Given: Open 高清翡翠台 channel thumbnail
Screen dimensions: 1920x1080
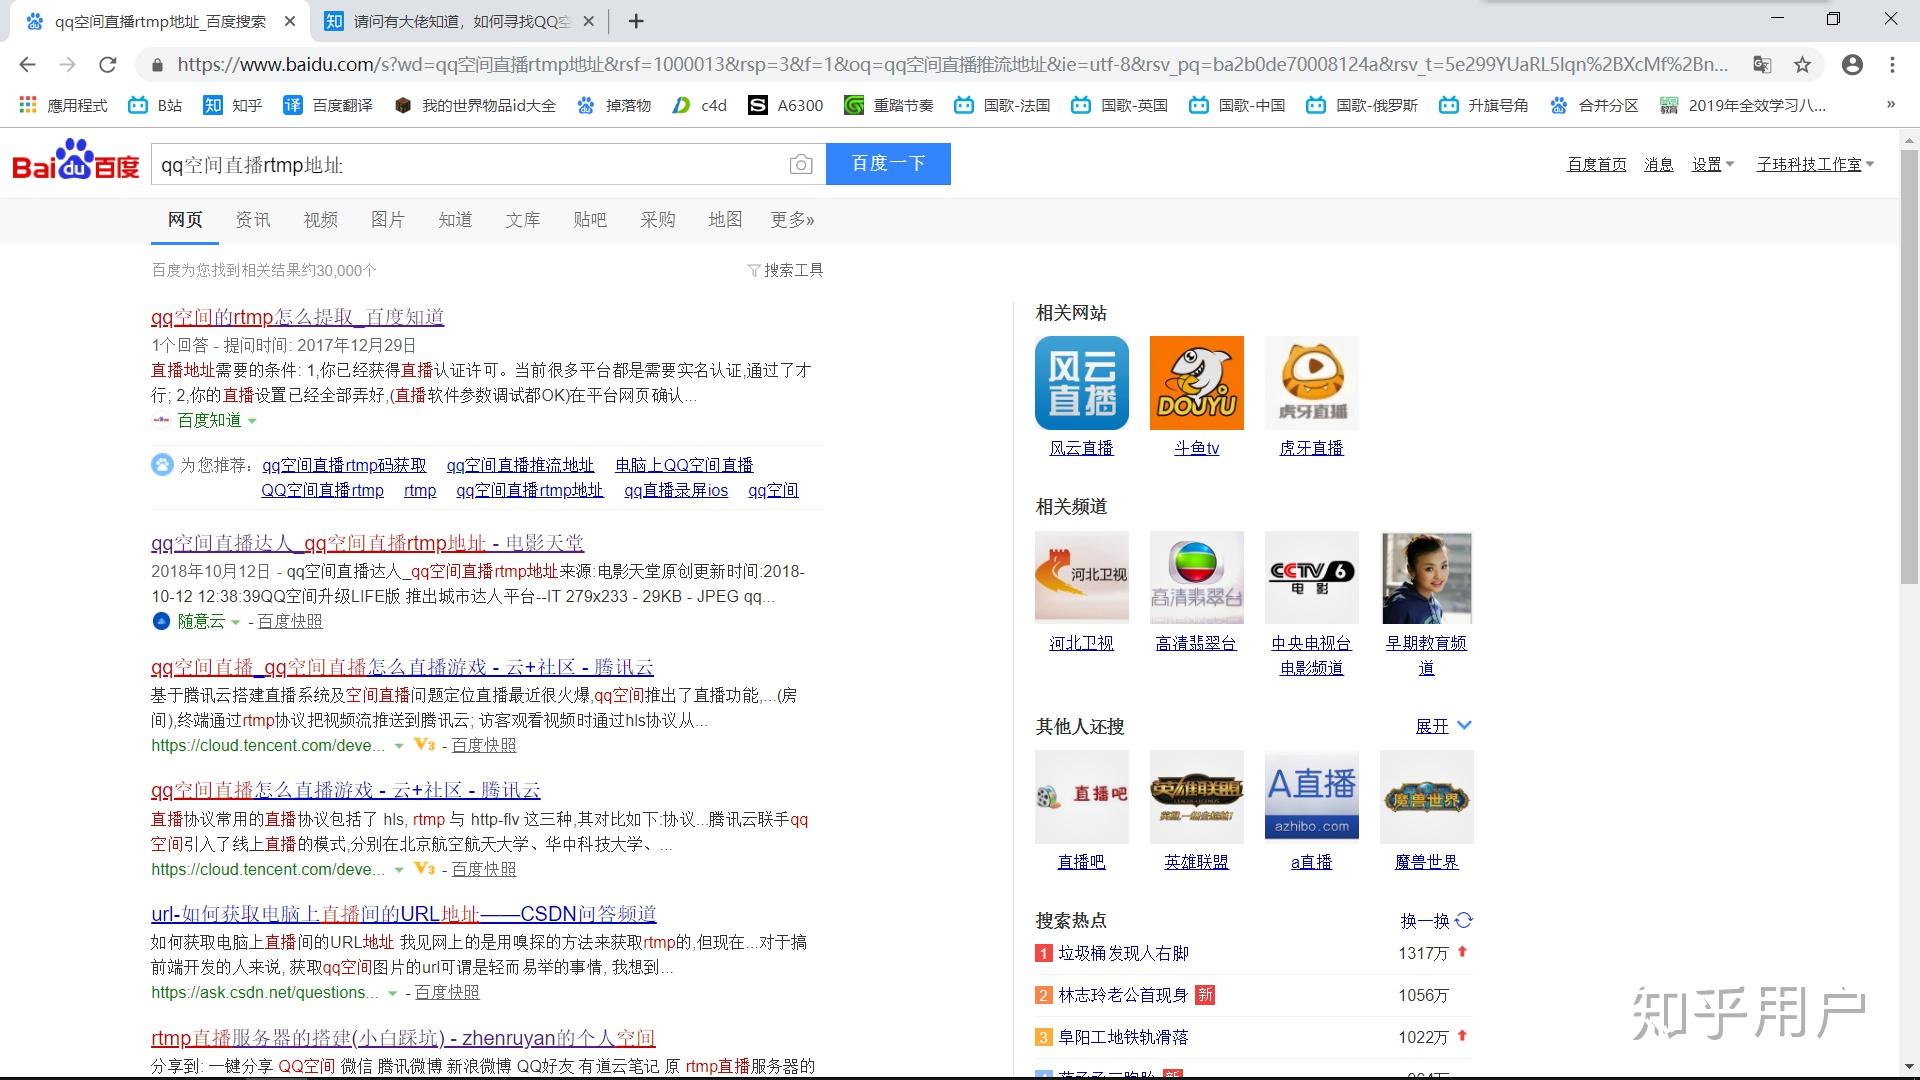Looking at the screenshot, I should [x=1196, y=577].
